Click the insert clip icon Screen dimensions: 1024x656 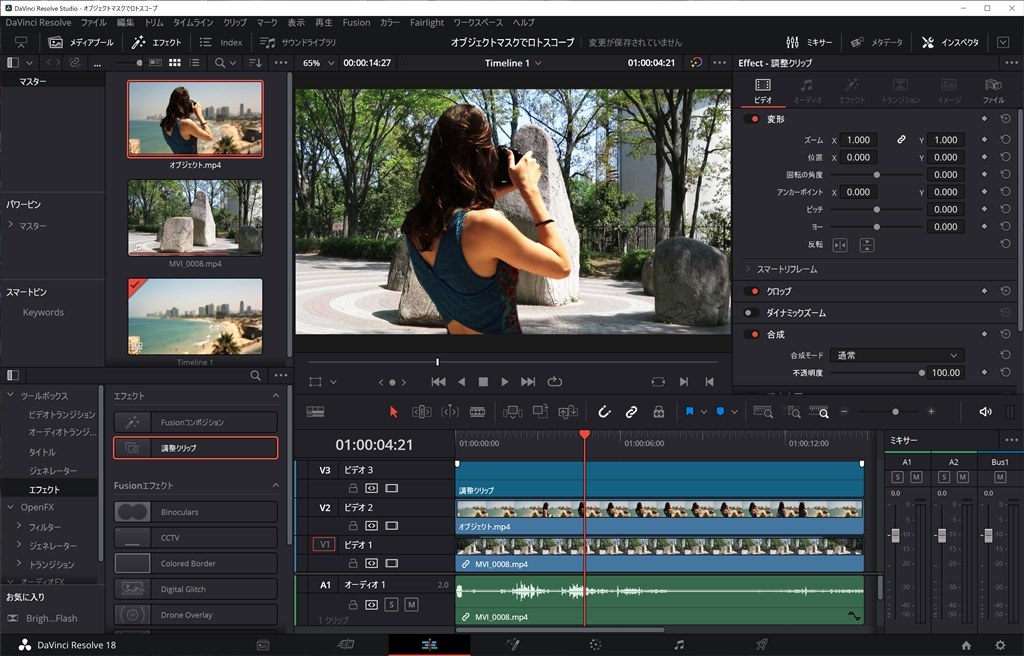pyautogui.click(x=512, y=412)
